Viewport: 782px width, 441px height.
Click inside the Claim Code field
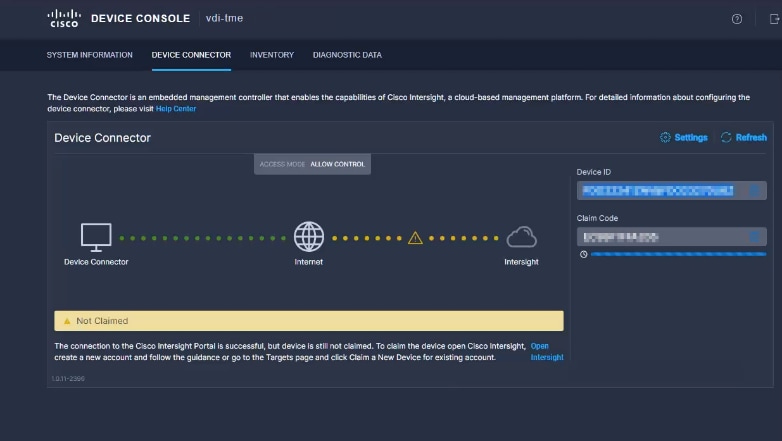671,236
